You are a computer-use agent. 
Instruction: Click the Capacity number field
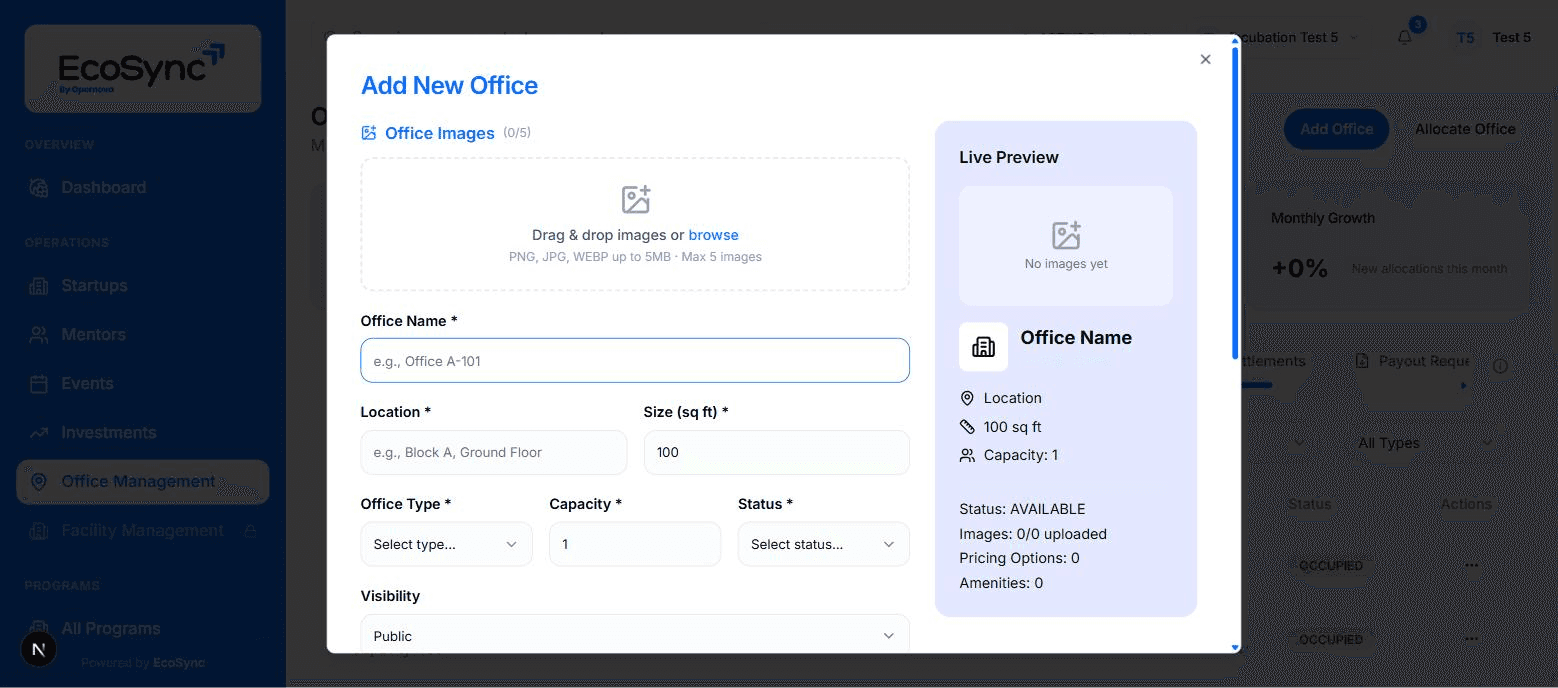635,544
